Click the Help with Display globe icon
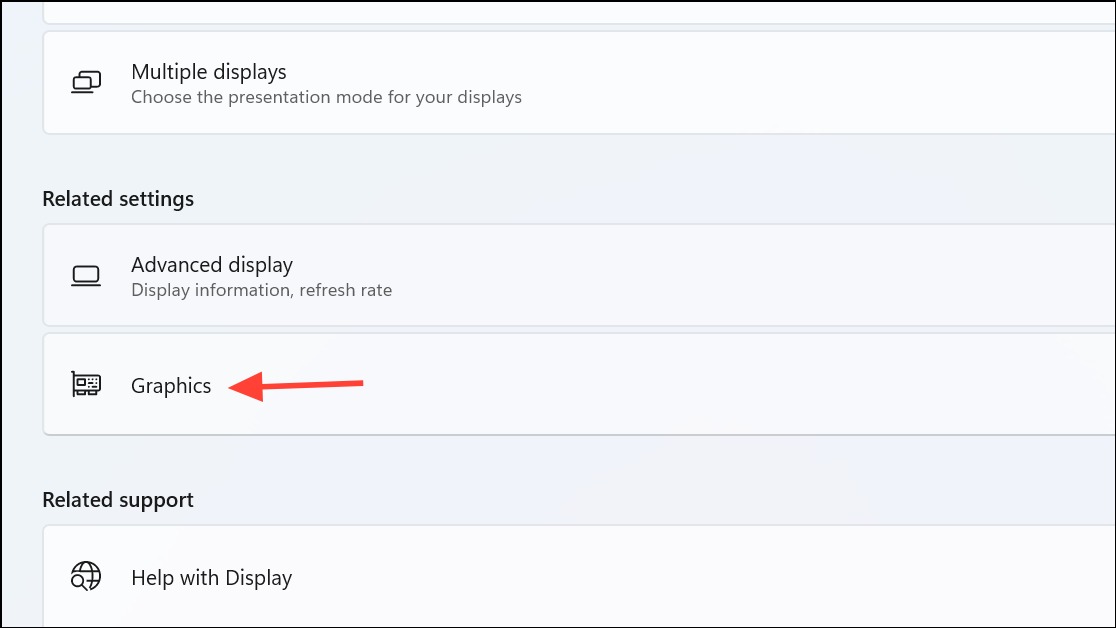This screenshot has width=1116, height=628. tap(86, 577)
